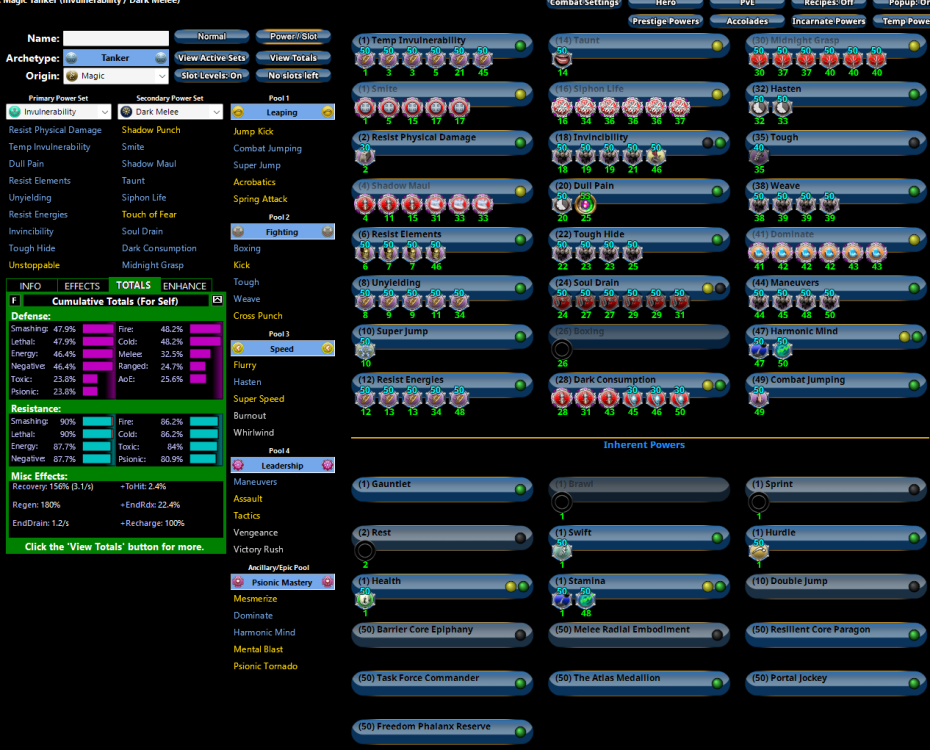Click the View Active Sets button
Viewport: 930px width, 750px height.
pyautogui.click(x=211, y=58)
